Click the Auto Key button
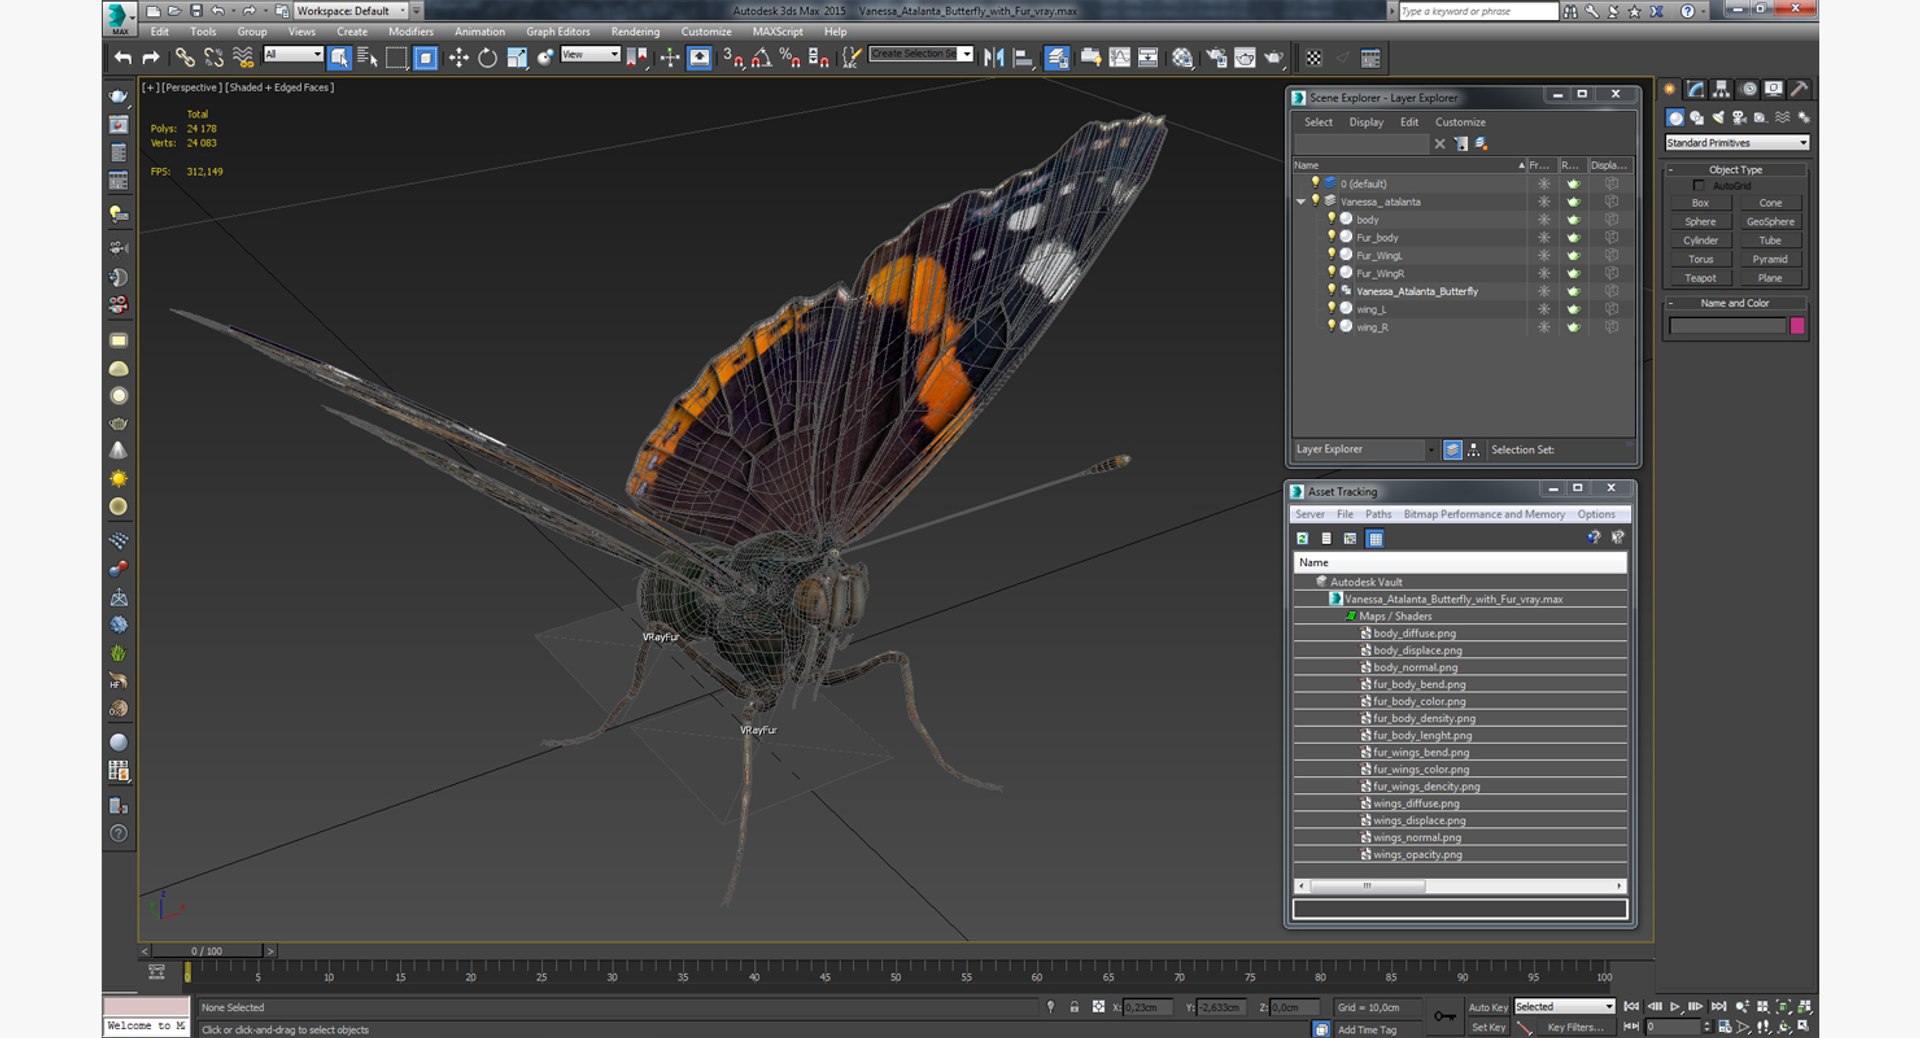 tap(1487, 1007)
